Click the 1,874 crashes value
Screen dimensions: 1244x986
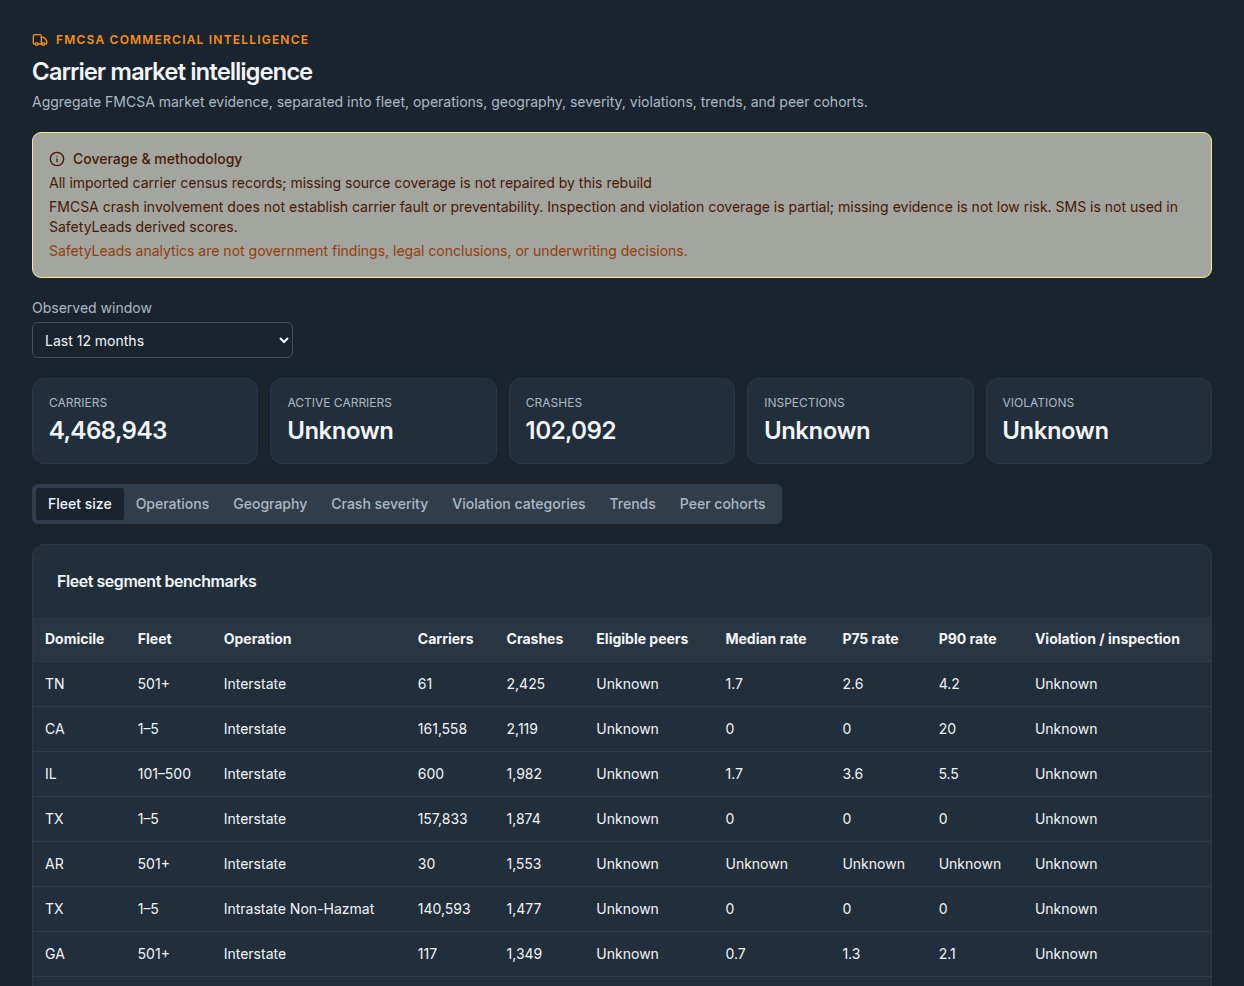tap(524, 819)
